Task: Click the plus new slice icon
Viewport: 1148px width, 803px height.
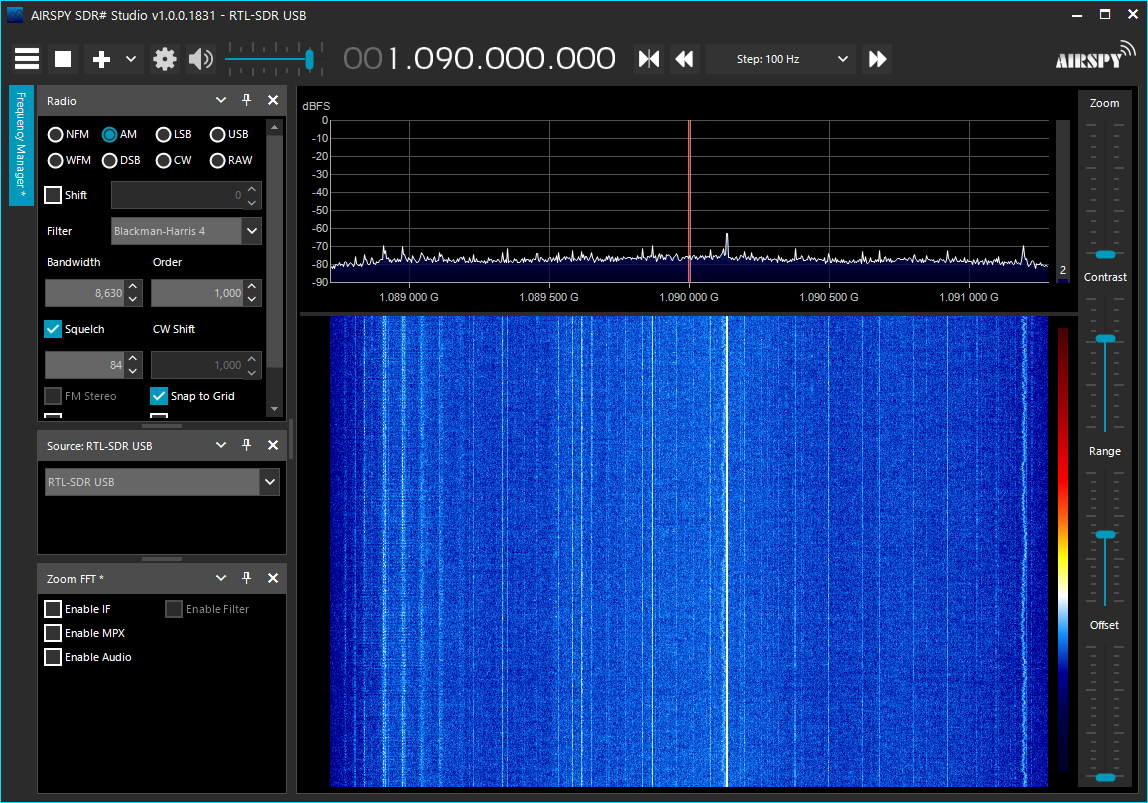Action: point(101,59)
